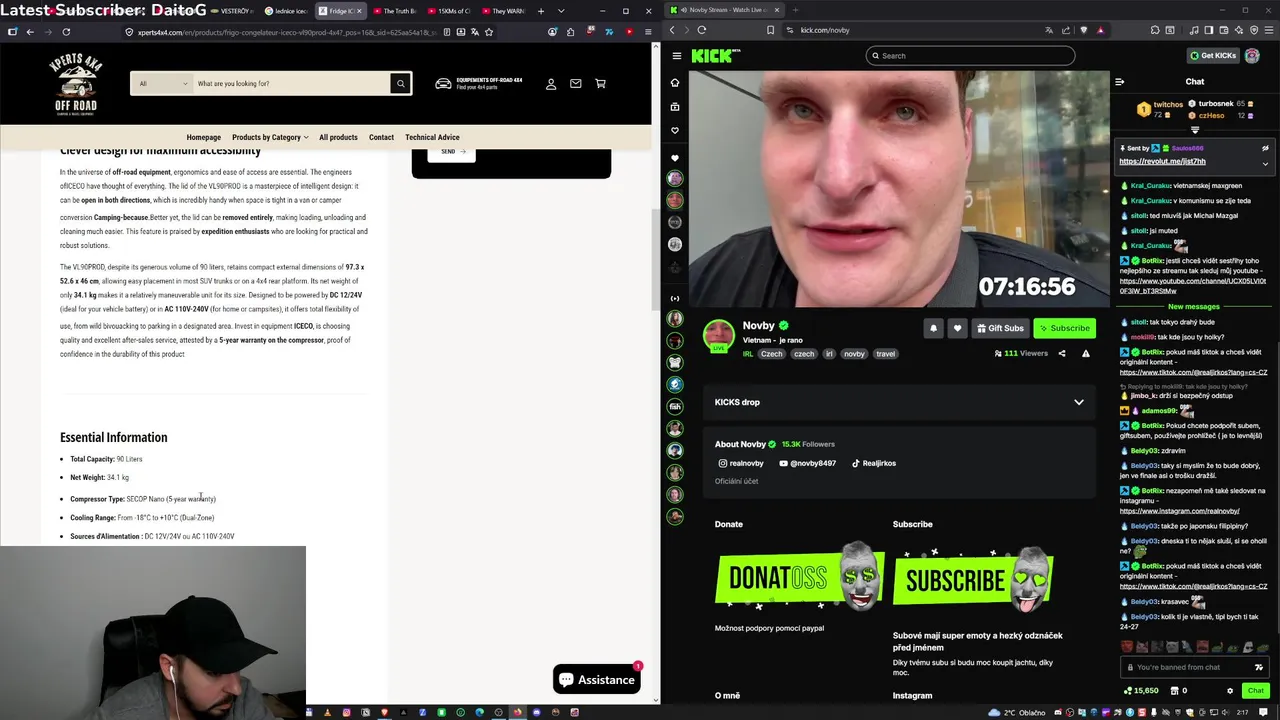Open the Kick browse icon in sidebar
This screenshot has width=1280, height=720.
coord(675,107)
